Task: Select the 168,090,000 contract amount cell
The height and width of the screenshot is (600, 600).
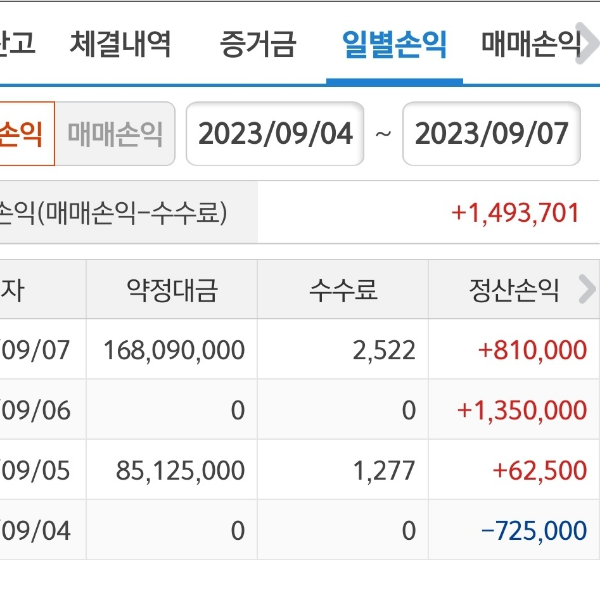Action: coord(174,350)
